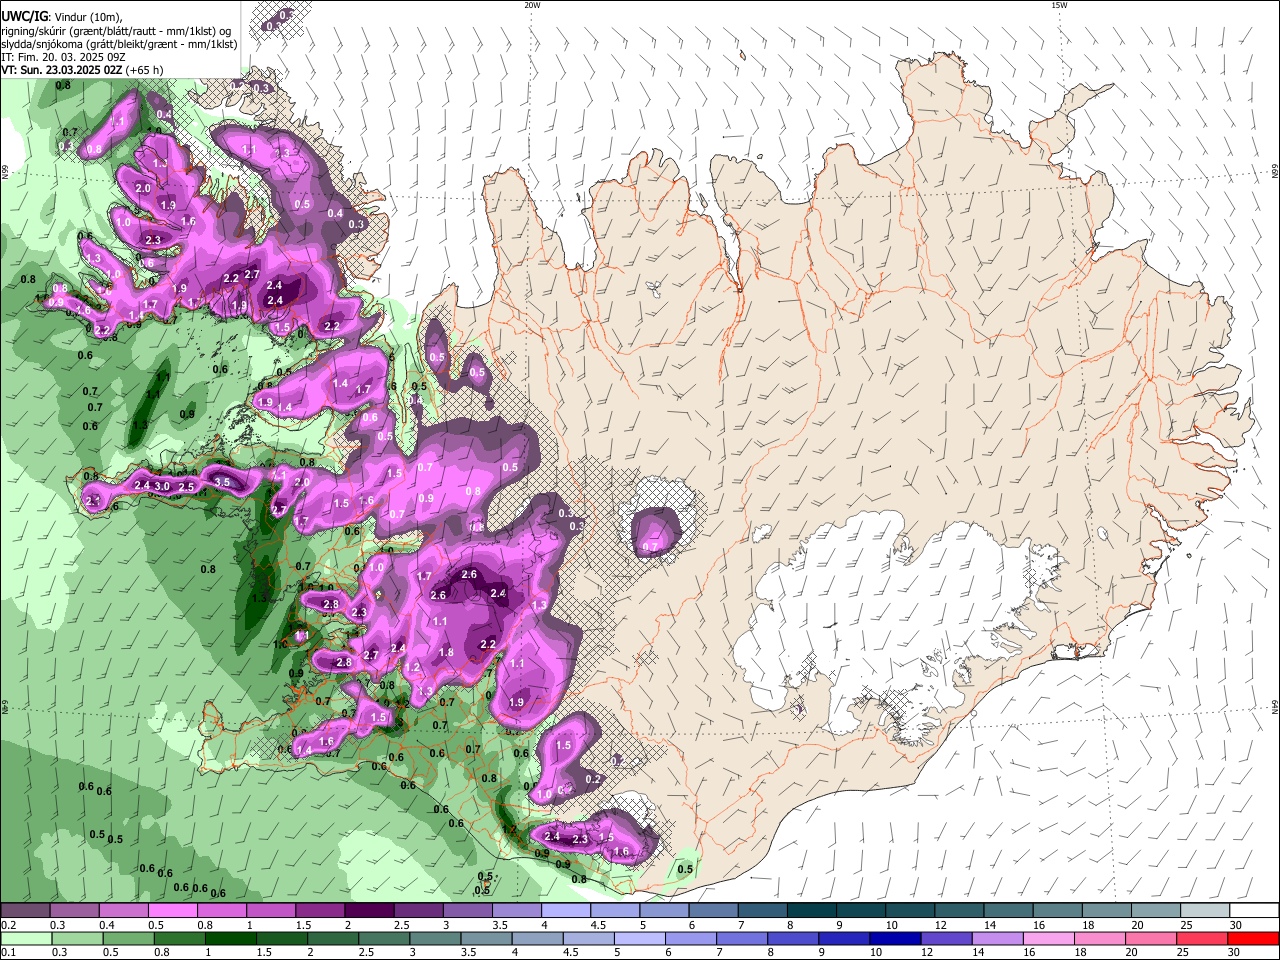Click the 'slydda/snjókoma (grátt/bleikt/grænt - mm/1klst)' line
The image size is (1280, 960).
[119, 44]
